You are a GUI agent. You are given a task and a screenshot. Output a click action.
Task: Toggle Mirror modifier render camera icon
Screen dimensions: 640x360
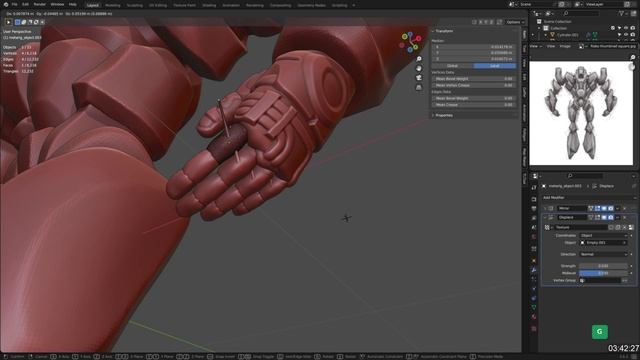click(611, 209)
